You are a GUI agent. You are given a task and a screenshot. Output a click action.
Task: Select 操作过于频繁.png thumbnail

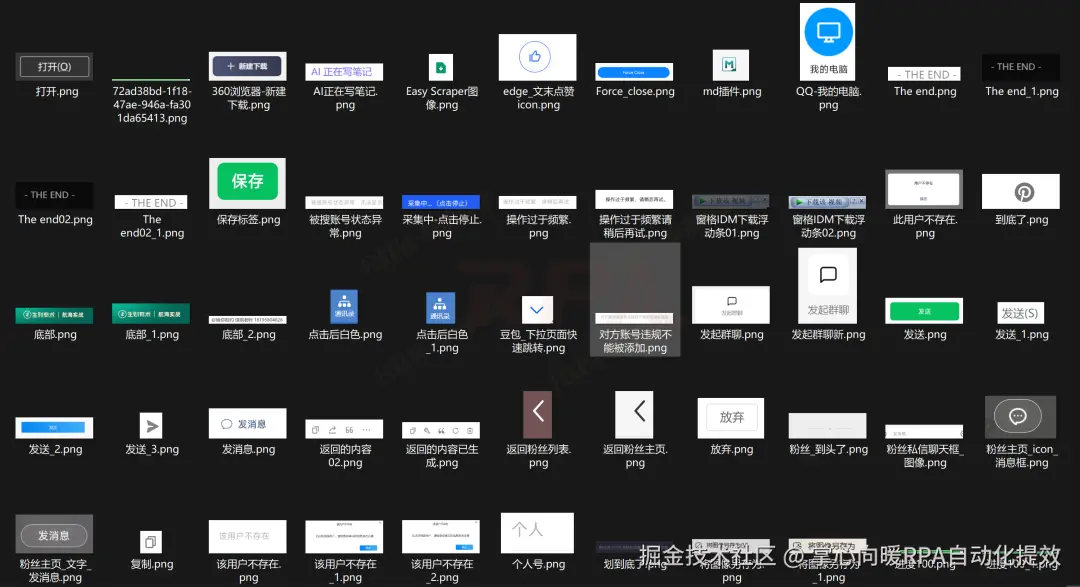pos(537,202)
